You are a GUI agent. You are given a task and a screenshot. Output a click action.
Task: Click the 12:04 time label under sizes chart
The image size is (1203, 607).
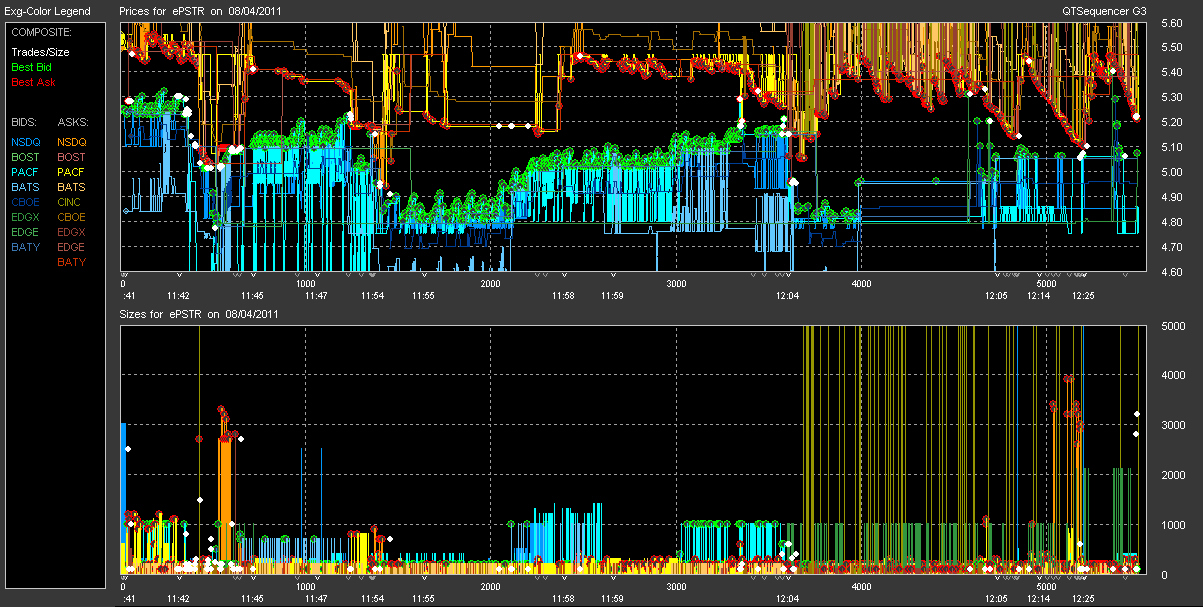787,597
